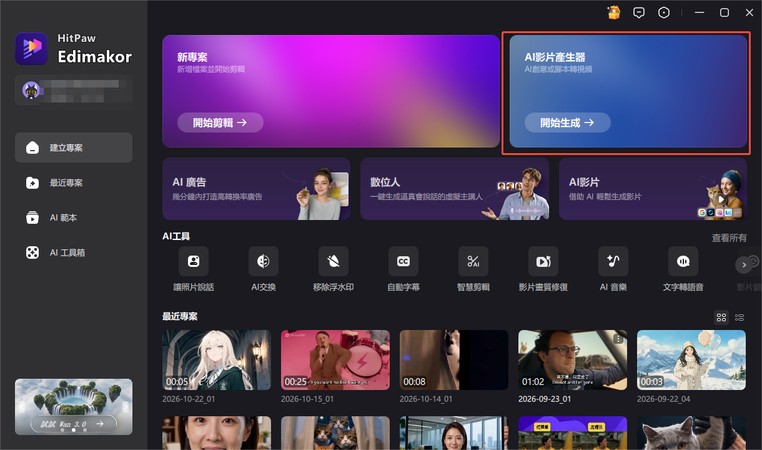Open project 2026-10-15_01 thumbnail

coord(335,360)
